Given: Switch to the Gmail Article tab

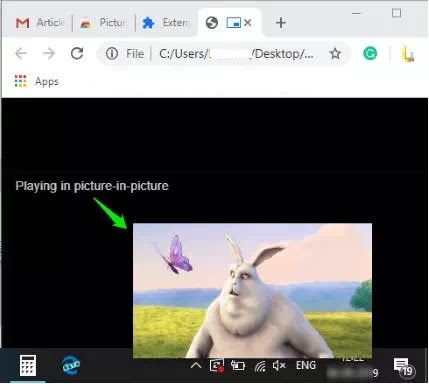Looking at the screenshot, I should [x=40, y=23].
